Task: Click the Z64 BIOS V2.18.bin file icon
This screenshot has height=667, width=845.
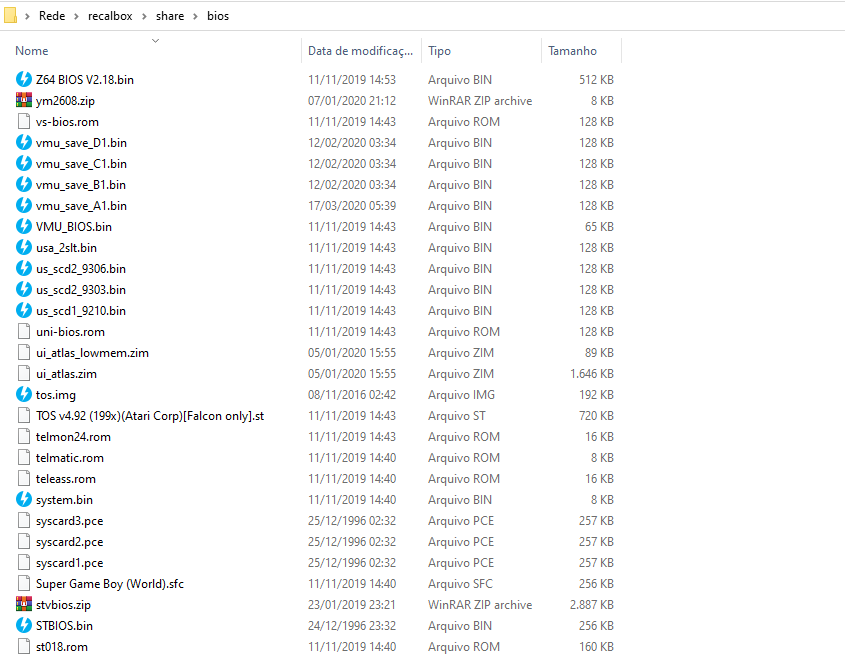Action: click(x=24, y=79)
